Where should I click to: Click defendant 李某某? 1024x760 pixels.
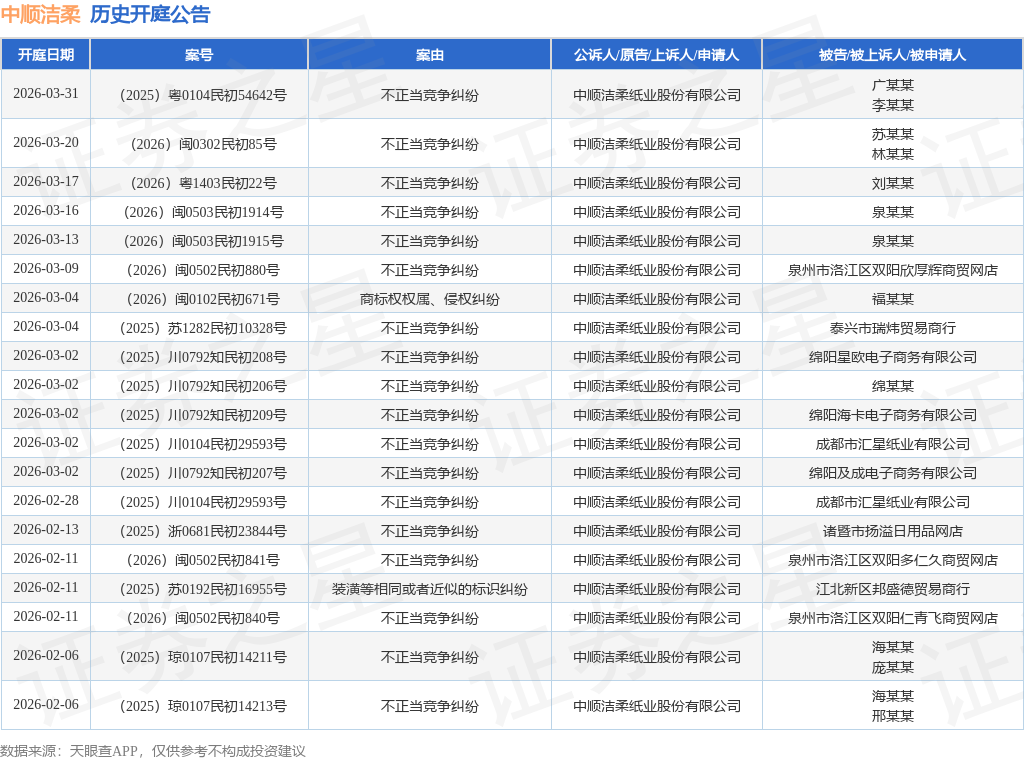(x=893, y=105)
